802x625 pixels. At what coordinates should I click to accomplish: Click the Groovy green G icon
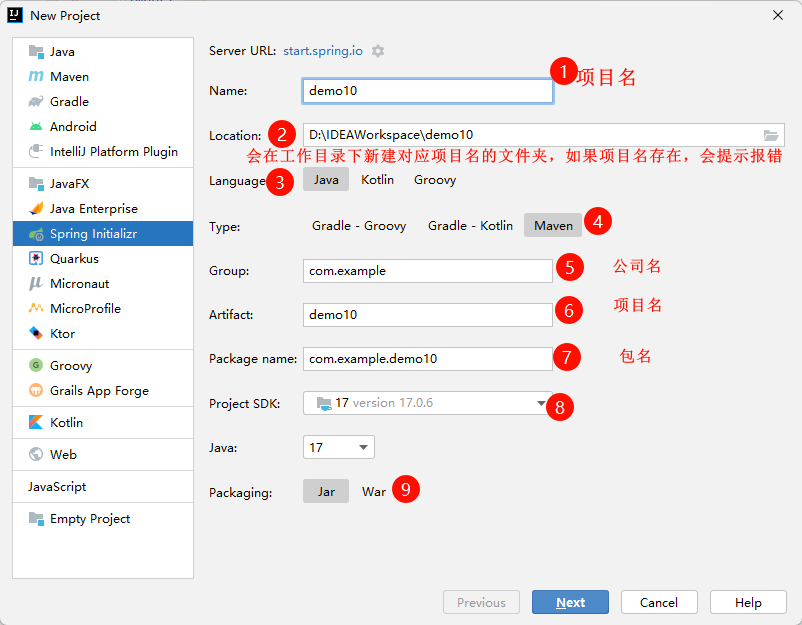coord(36,365)
